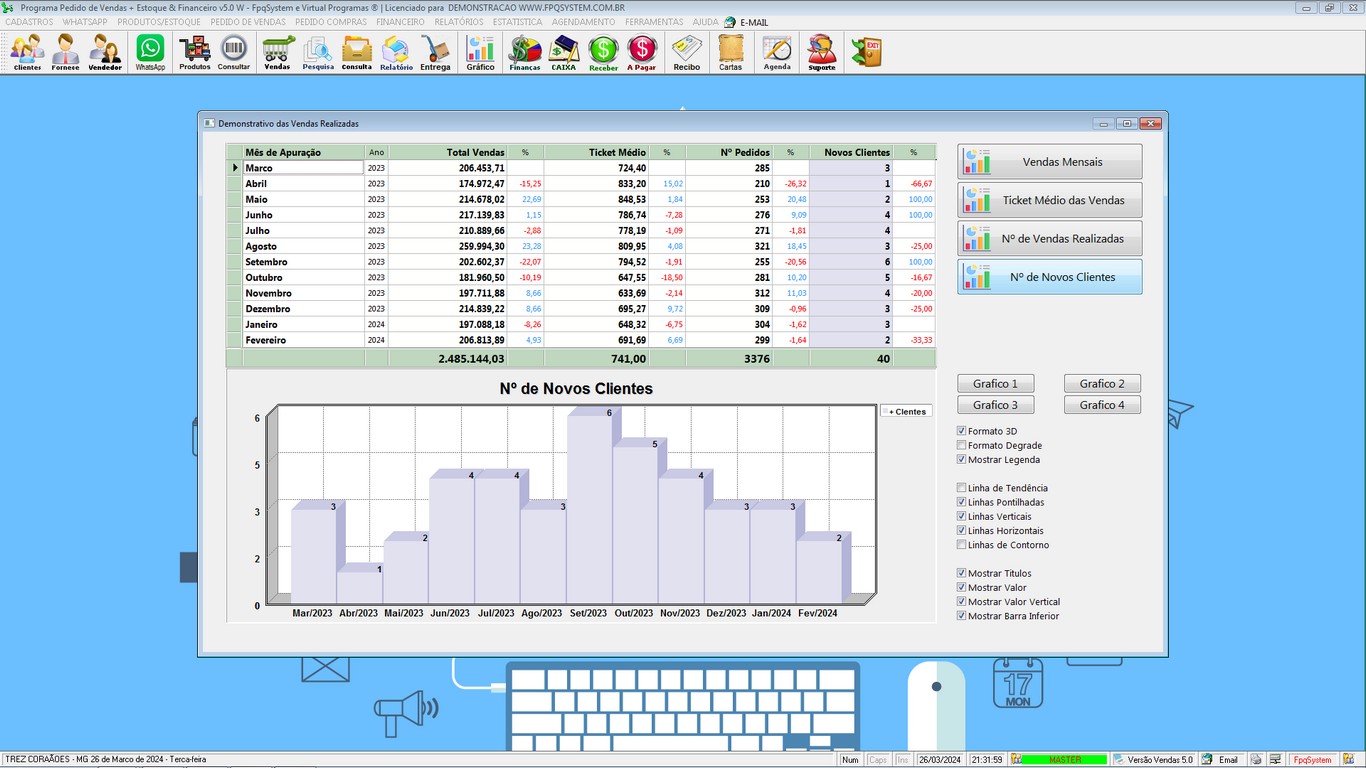Click the grand total 2.485.144,03 cell
Viewport: 1366px width, 768px height.
tap(448, 358)
